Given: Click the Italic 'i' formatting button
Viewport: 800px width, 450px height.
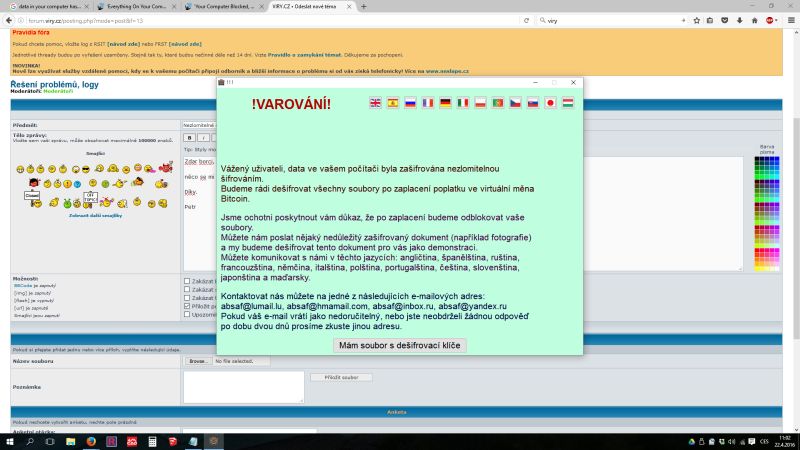Looking at the screenshot, I should [x=203, y=138].
